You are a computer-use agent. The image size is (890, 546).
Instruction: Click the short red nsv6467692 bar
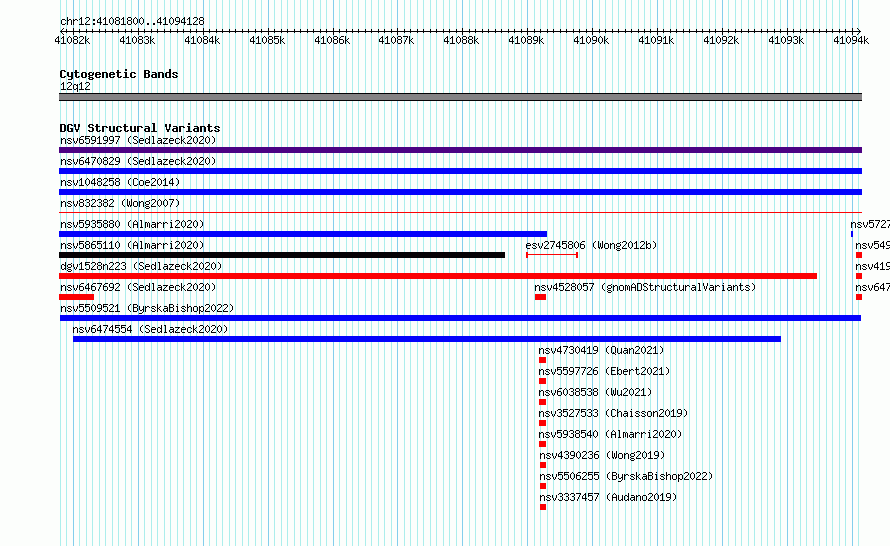click(x=77, y=297)
